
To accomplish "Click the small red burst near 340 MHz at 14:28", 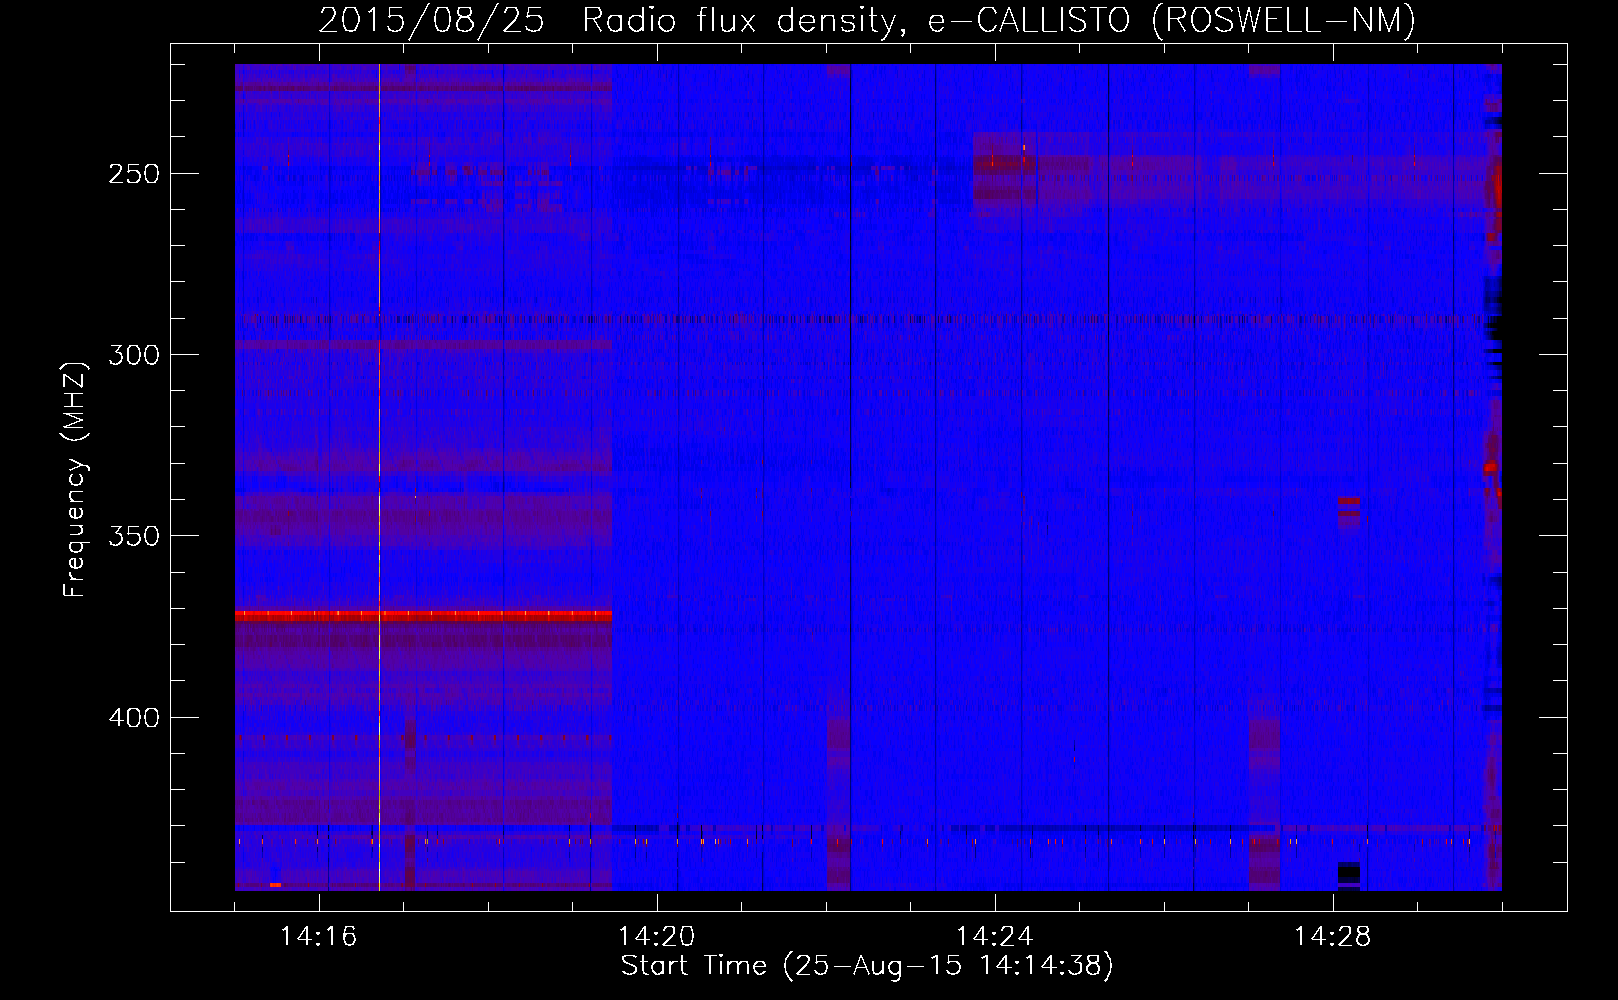I will tap(1348, 501).
